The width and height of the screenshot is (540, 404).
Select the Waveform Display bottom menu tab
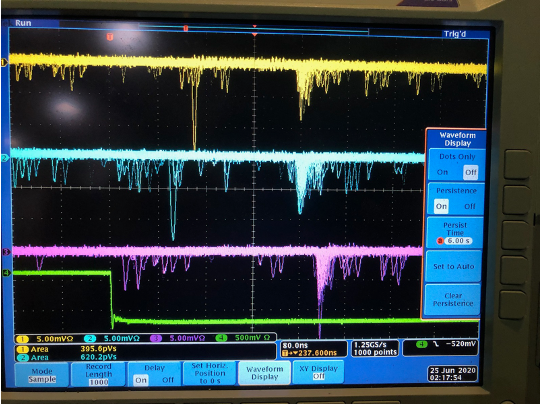coord(264,373)
